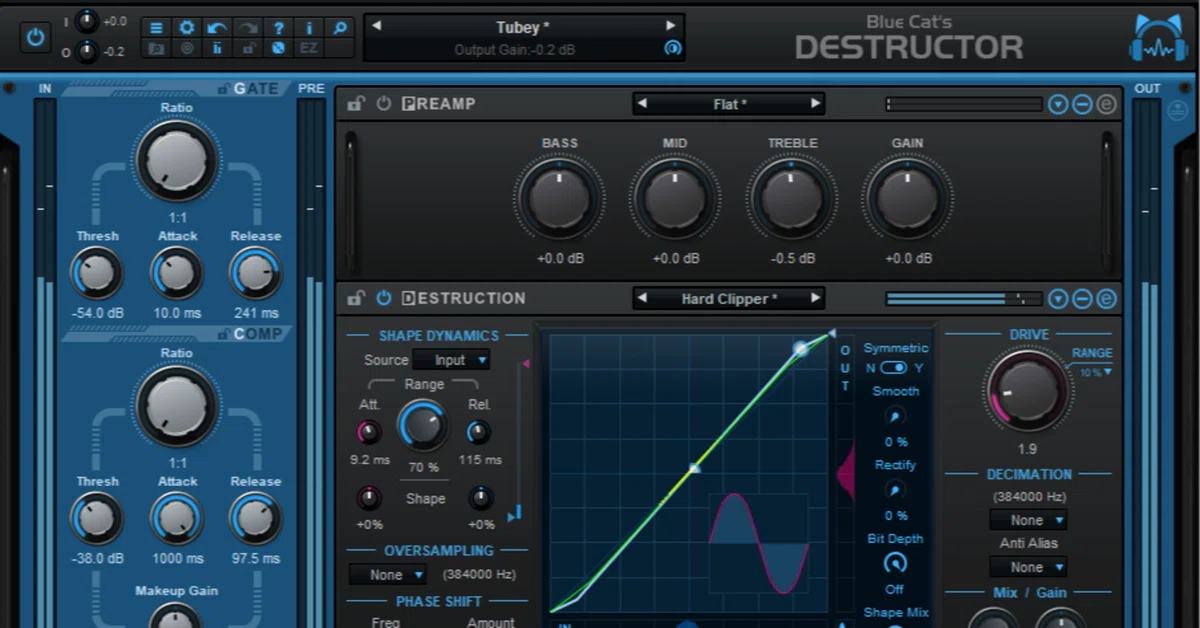Open the Decimation dropdown set to None
The height and width of the screenshot is (628, 1200).
1028,520
